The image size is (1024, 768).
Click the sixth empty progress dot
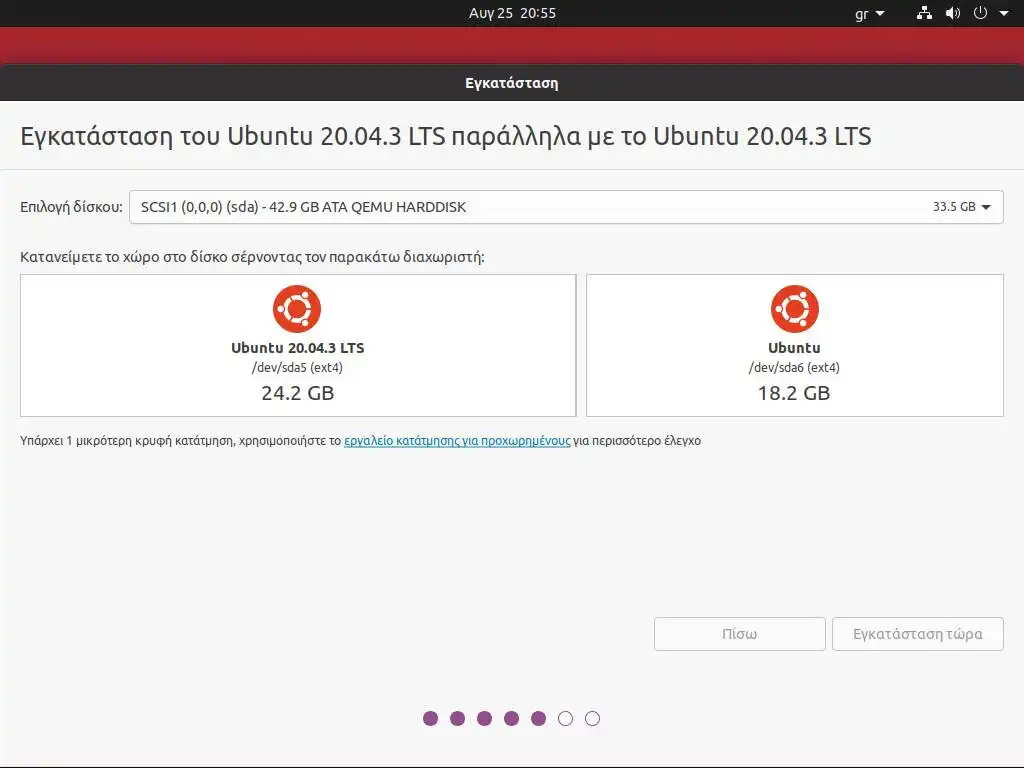pos(566,718)
